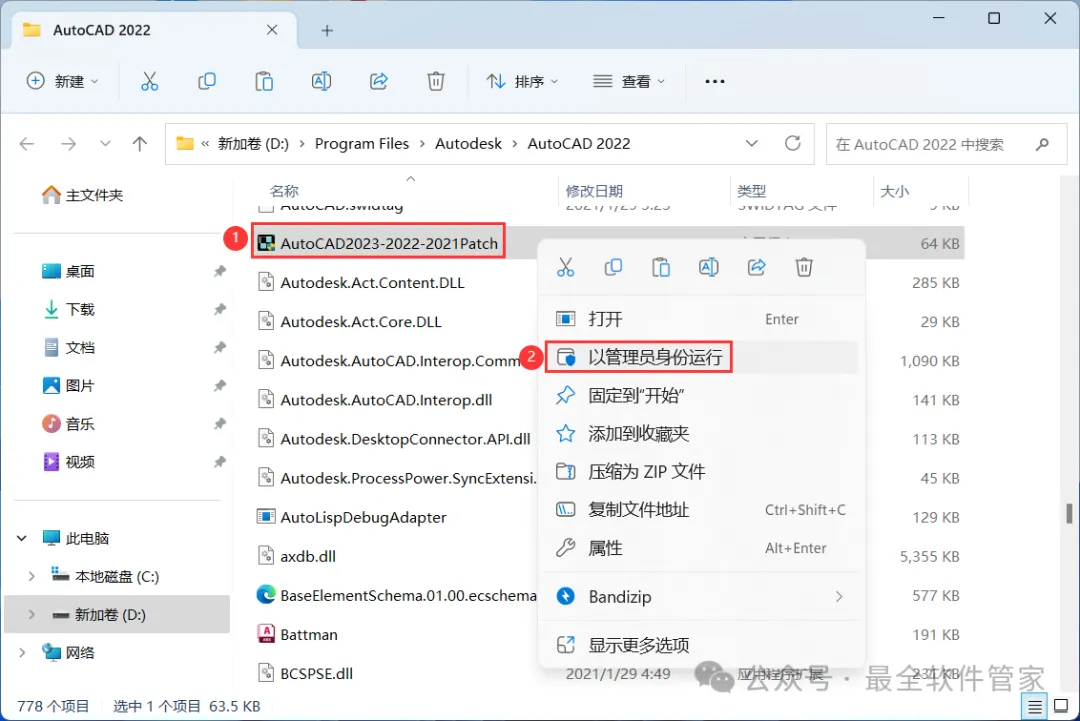Click the context menu Share icon
Image resolution: width=1080 pixels, height=721 pixels.
756,267
